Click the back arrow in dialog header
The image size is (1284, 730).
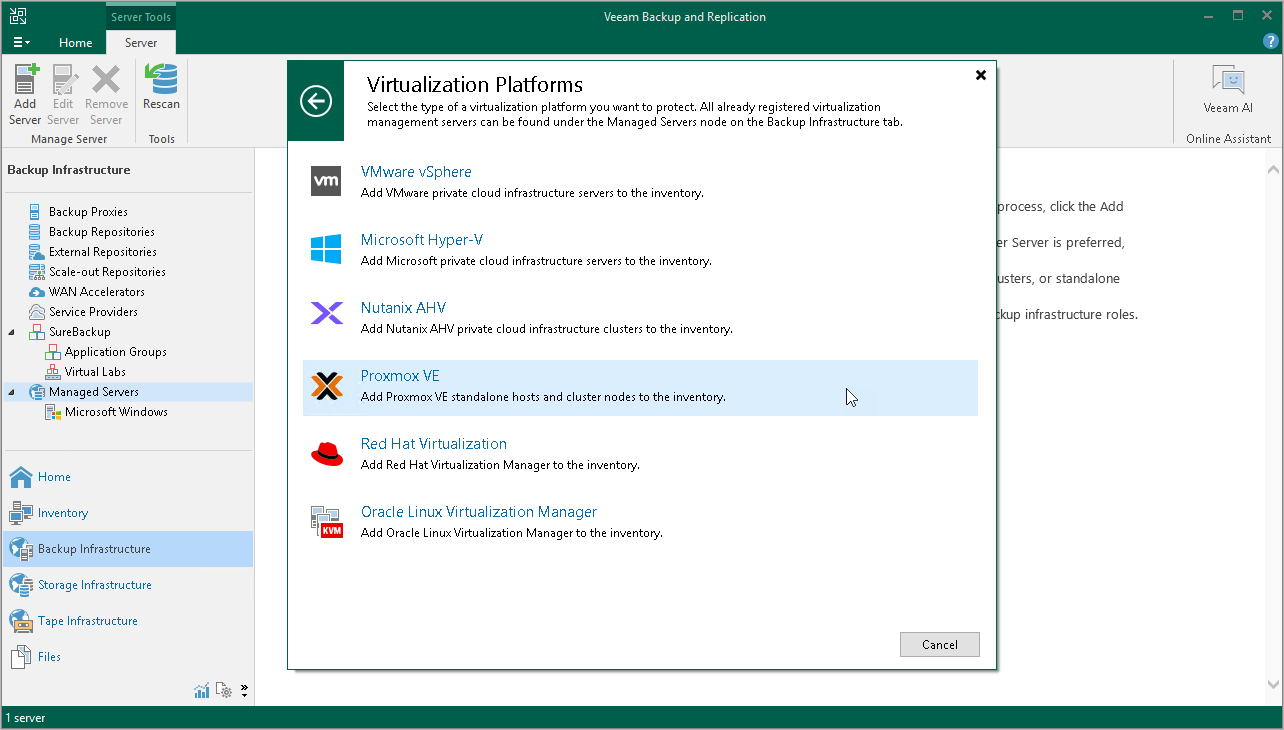tap(316, 101)
